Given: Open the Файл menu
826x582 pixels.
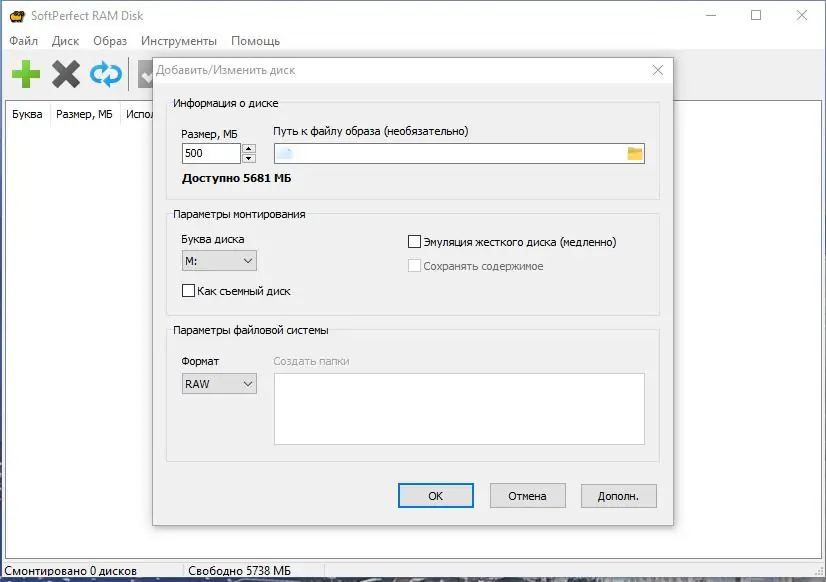Looking at the screenshot, I should point(23,41).
